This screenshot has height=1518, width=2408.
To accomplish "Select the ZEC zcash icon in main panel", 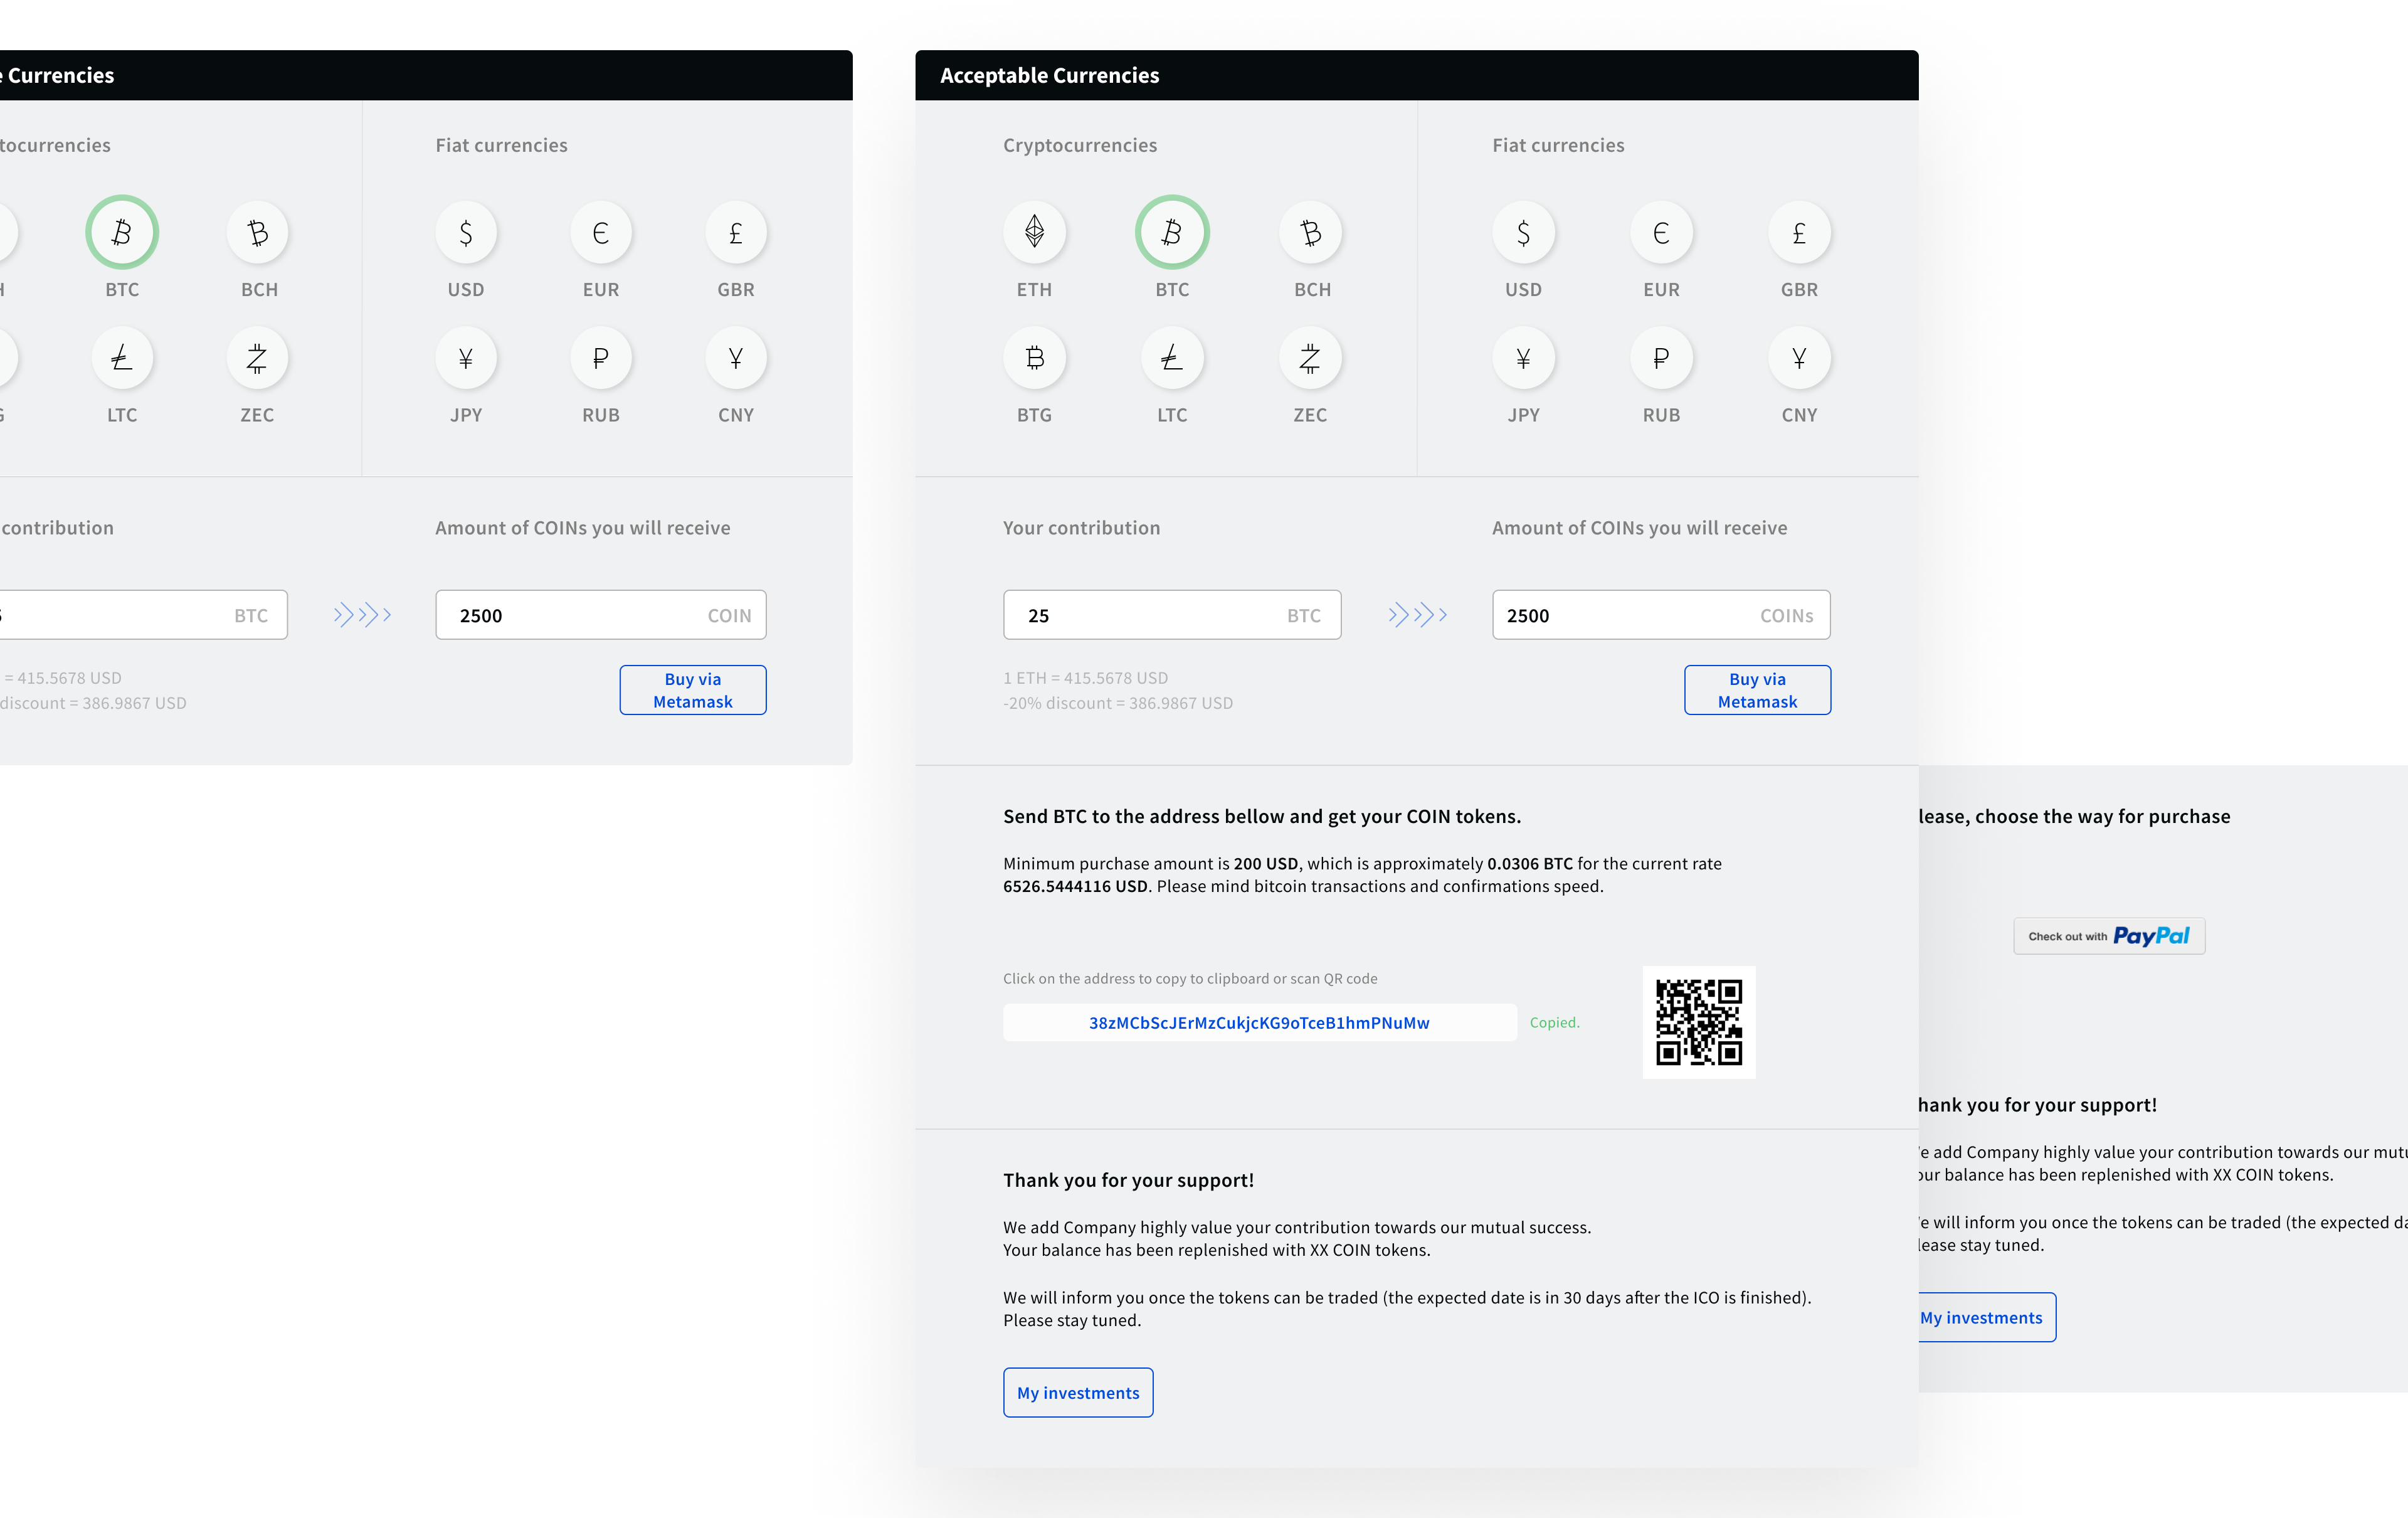I will (1310, 358).
